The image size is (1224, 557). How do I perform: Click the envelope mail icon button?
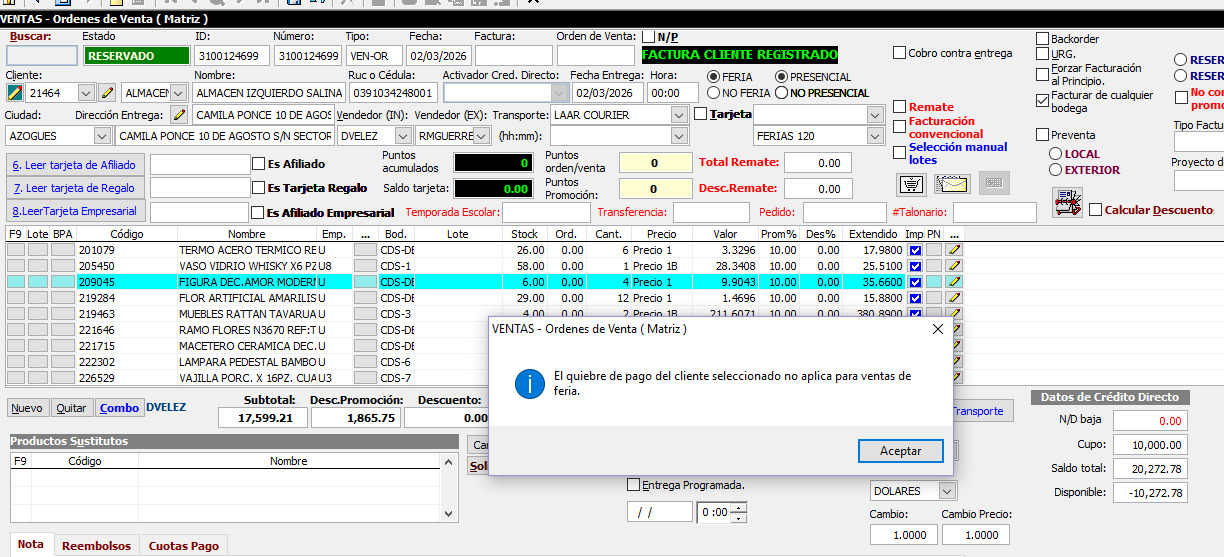(x=952, y=184)
